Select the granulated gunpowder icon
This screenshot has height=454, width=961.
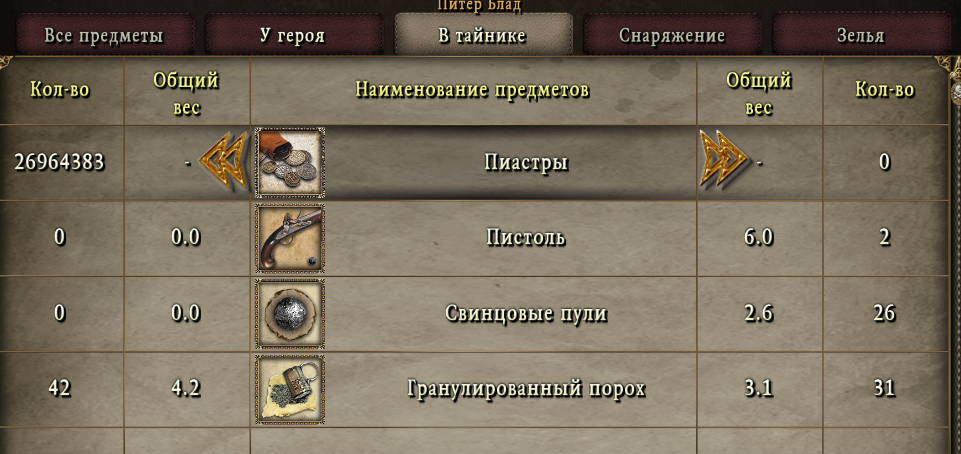coord(290,390)
